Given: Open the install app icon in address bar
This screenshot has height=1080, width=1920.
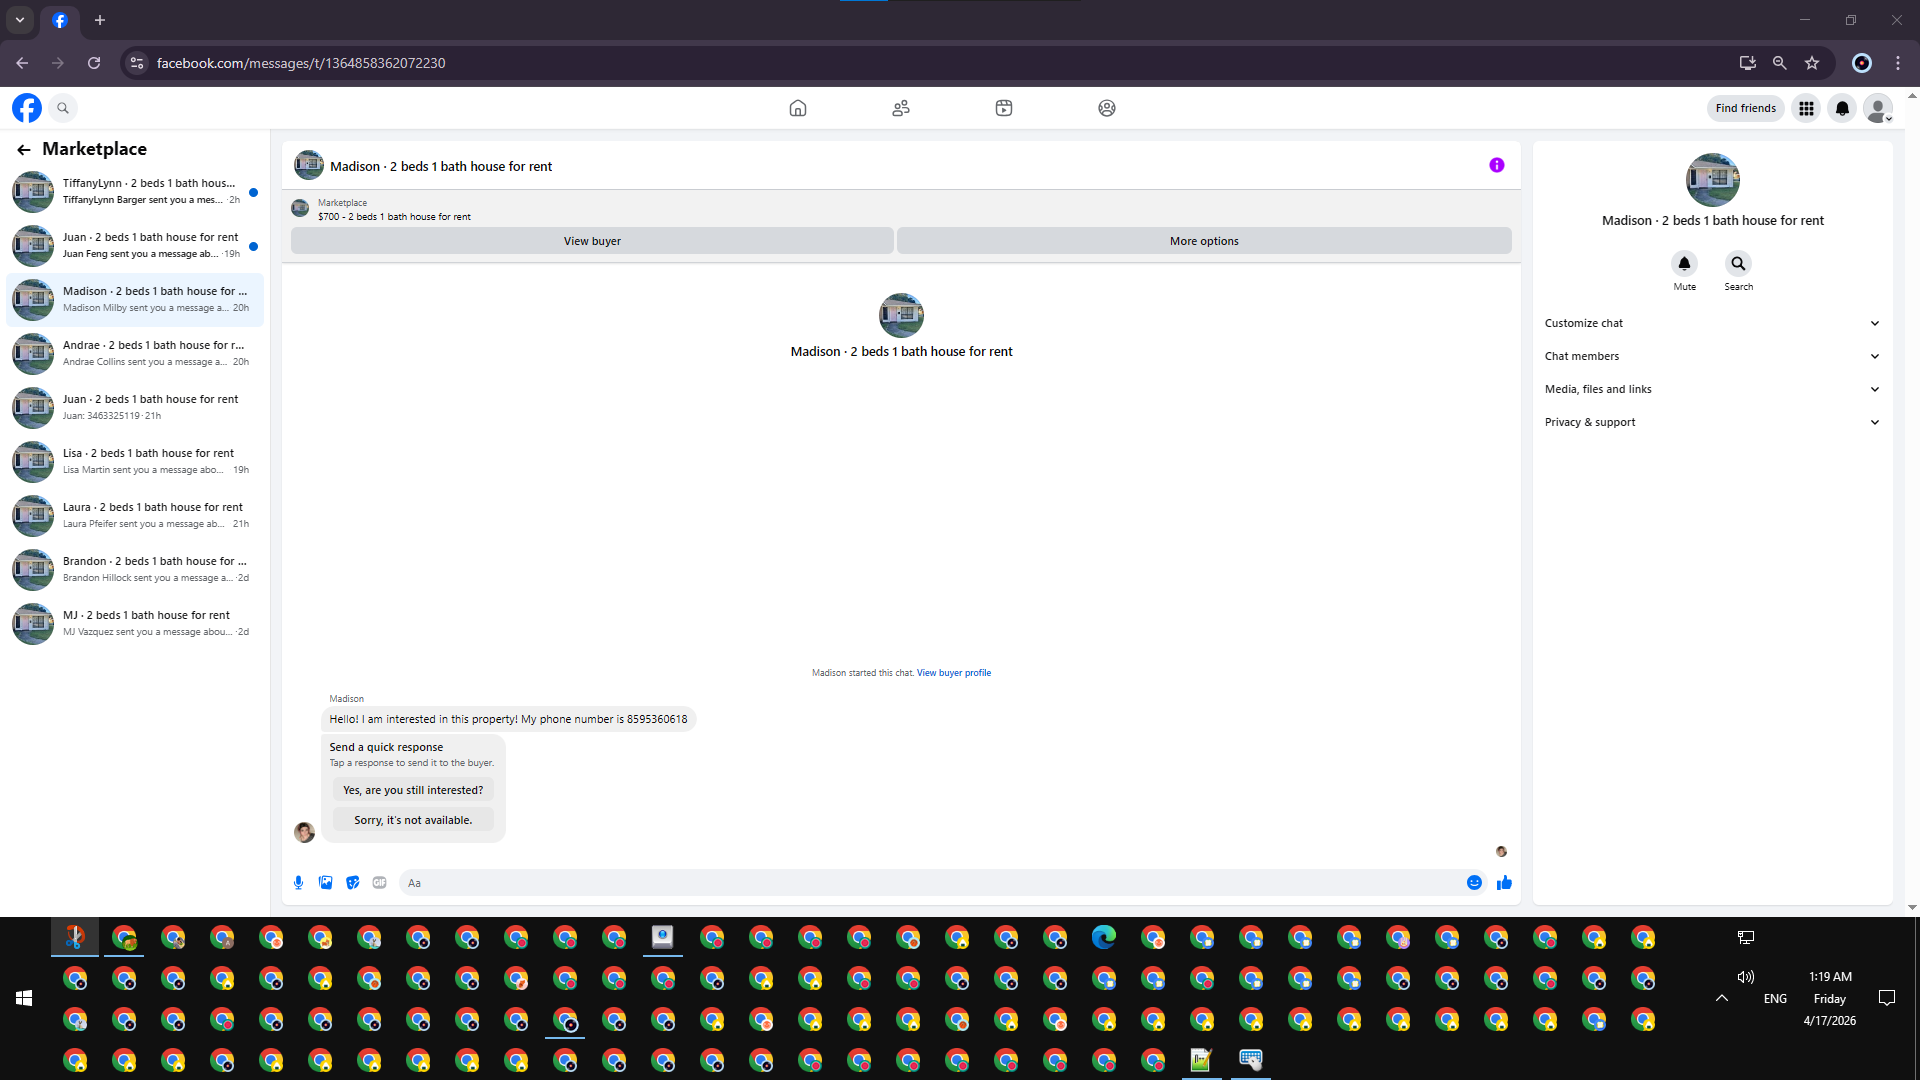Looking at the screenshot, I should tap(1748, 63).
